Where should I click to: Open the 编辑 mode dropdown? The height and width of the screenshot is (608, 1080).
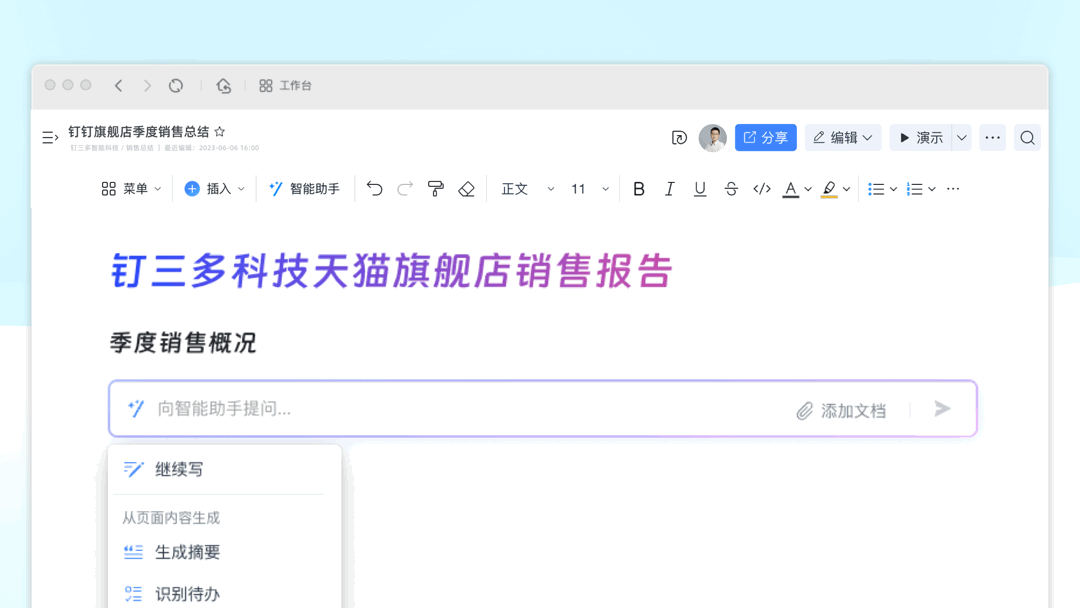(843, 138)
